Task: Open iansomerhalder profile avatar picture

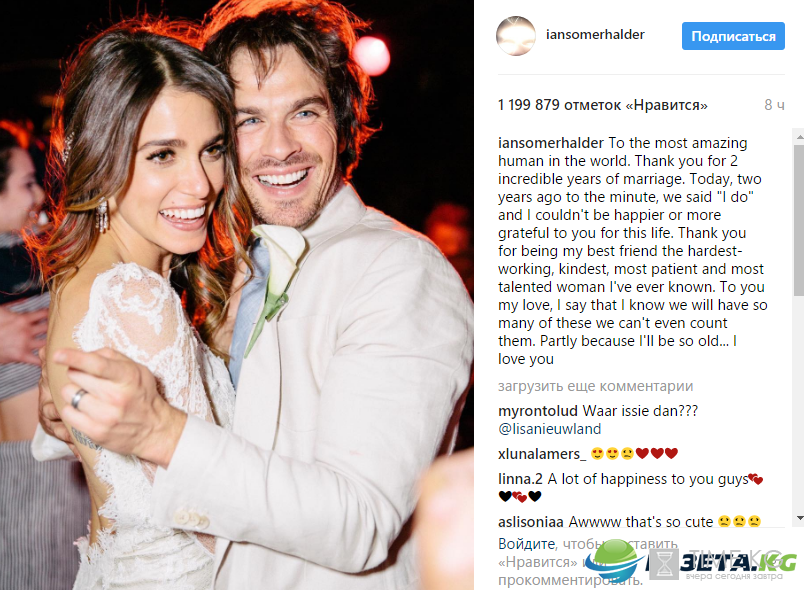Action: [516, 36]
